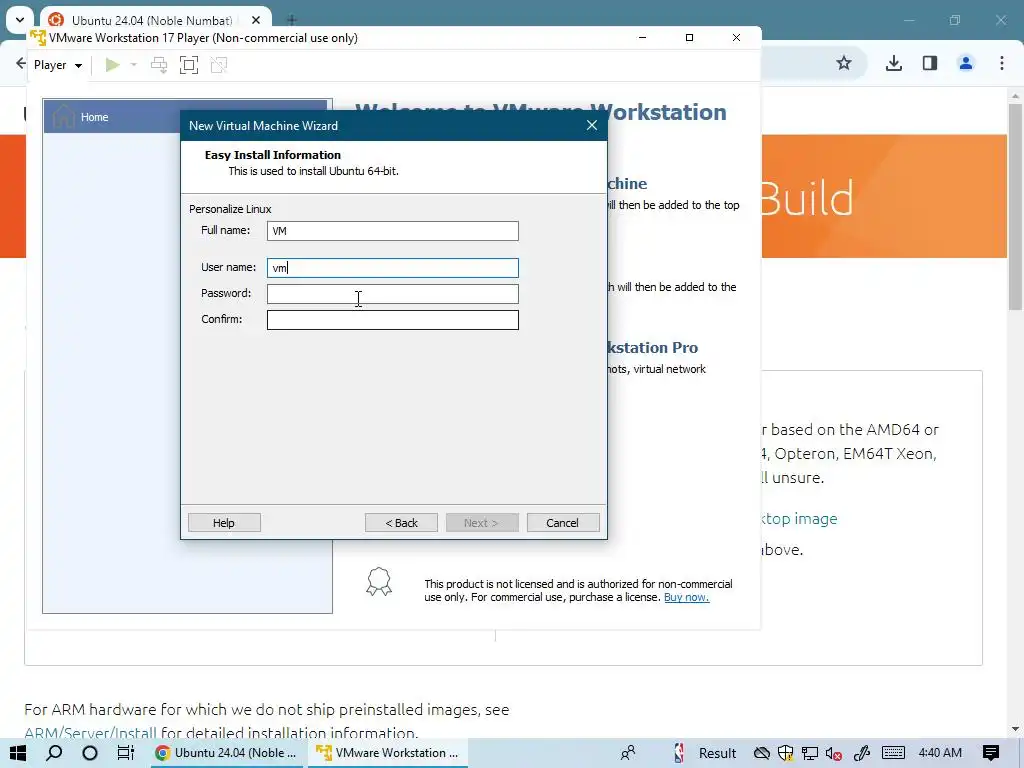This screenshot has height=768, width=1024.
Task: Switch to VMware Workstation taskbar button
Action: [x=388, y=753]
